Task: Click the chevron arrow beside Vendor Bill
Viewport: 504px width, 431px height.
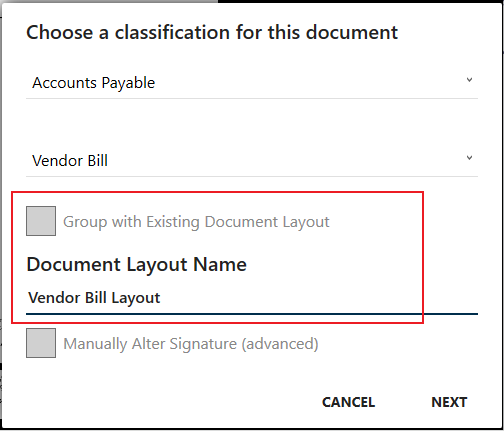Action: tap(469, 158)
